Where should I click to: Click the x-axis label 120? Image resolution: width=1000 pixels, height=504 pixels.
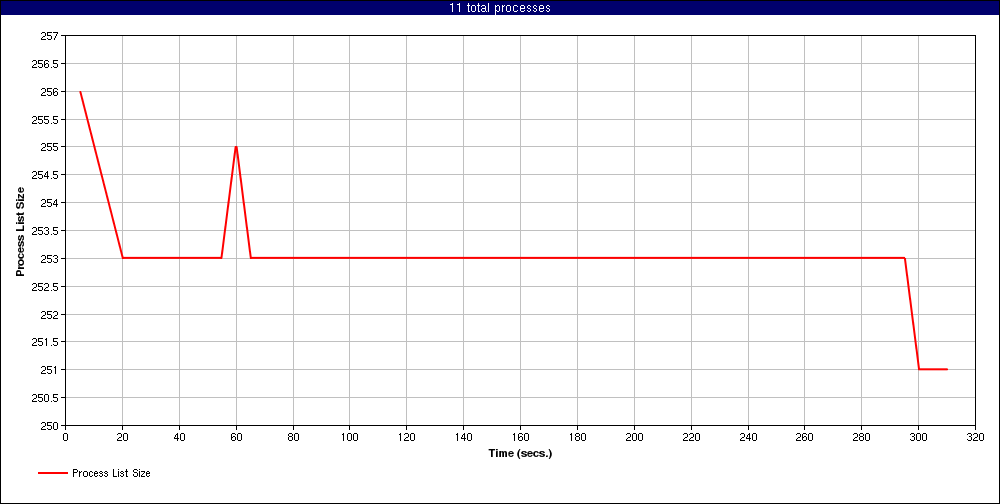[x=406, y=437]
